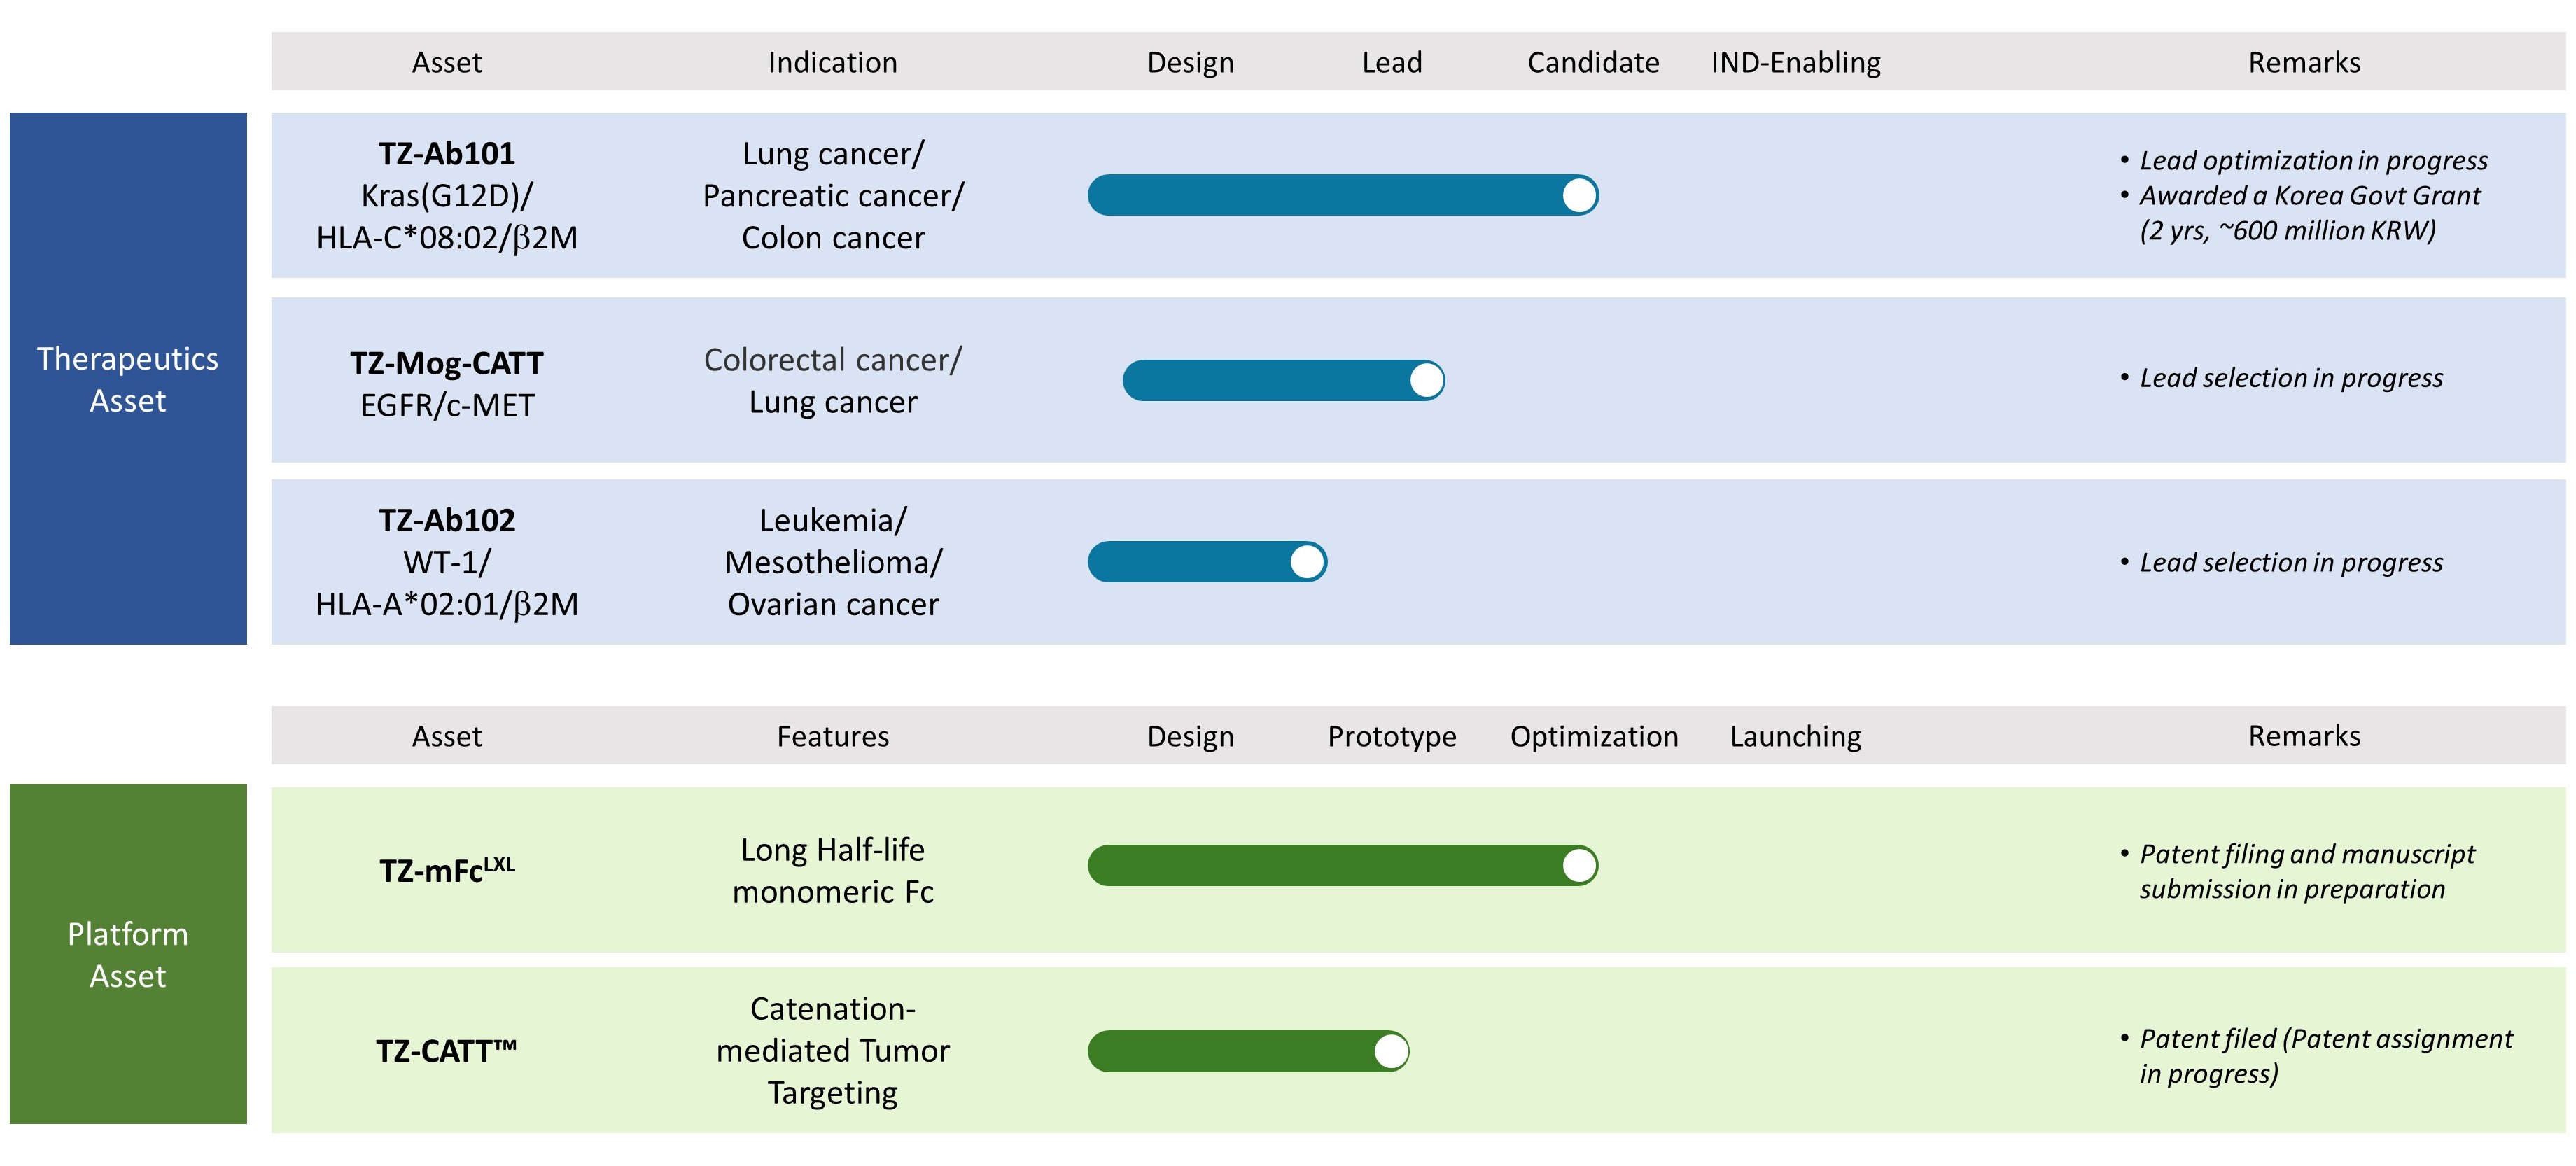Image resolution: width=2576 pixels, height=1166 pixels.
Task: Click the TZ-mFc LXL green progress knob
Action: pyautogui.click(x=1579, y=865)
